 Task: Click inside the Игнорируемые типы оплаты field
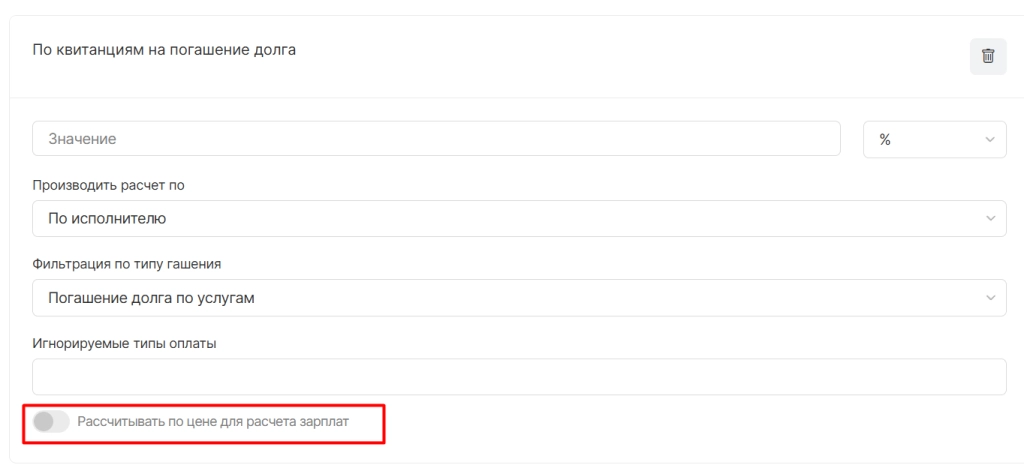519,377
